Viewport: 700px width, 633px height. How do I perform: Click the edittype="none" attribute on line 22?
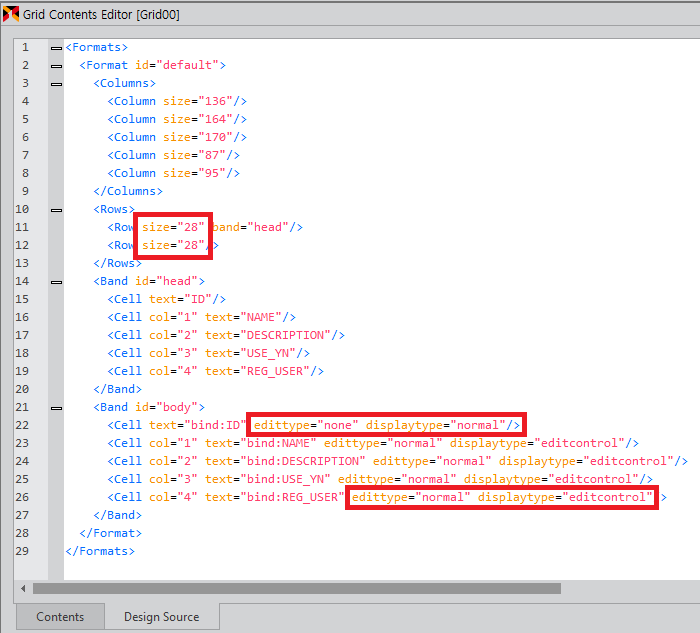coord(304,425)
